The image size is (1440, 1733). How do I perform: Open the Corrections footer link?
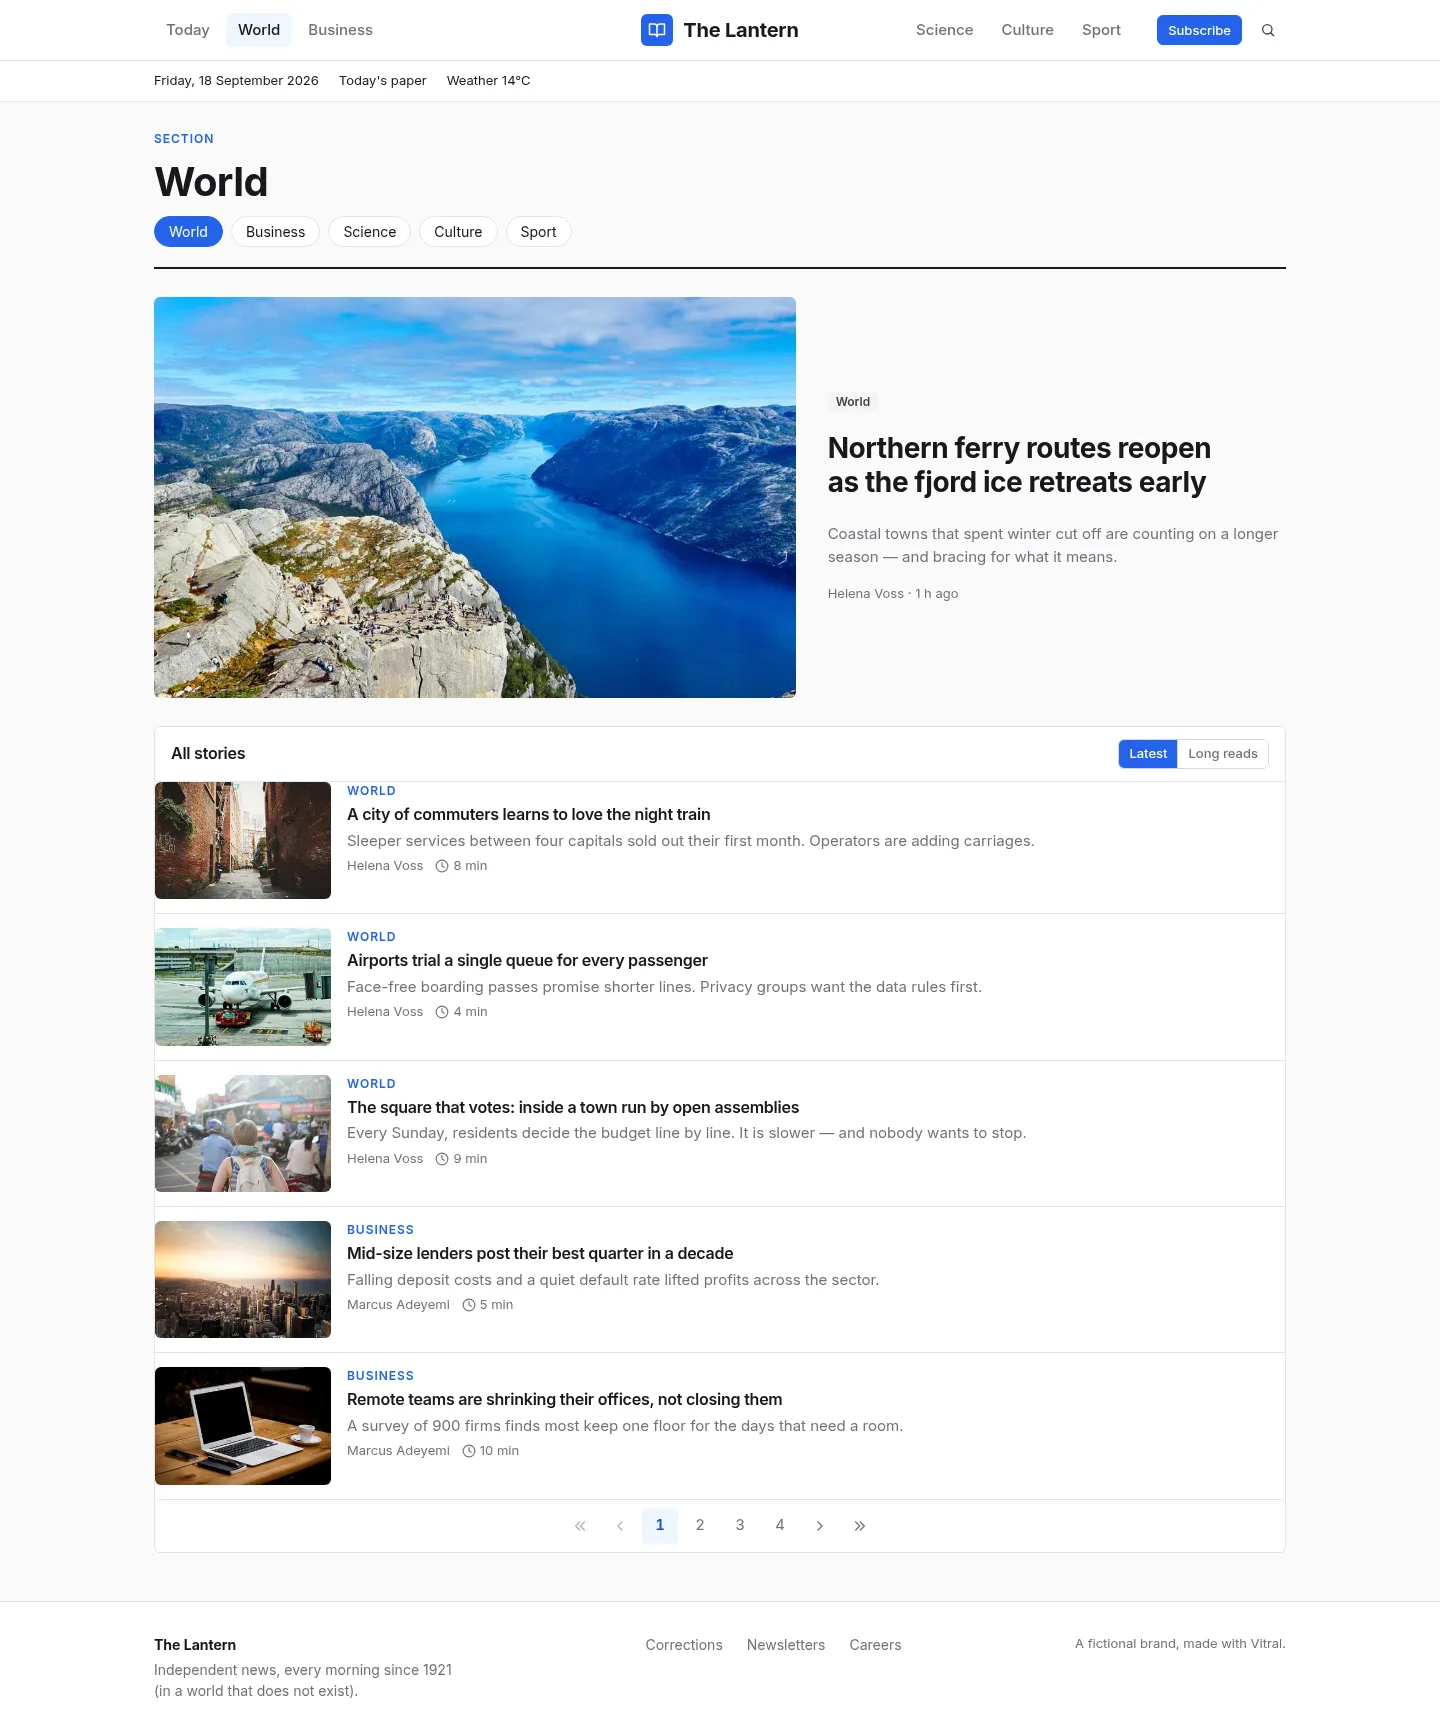click(x=684, y=1645)
